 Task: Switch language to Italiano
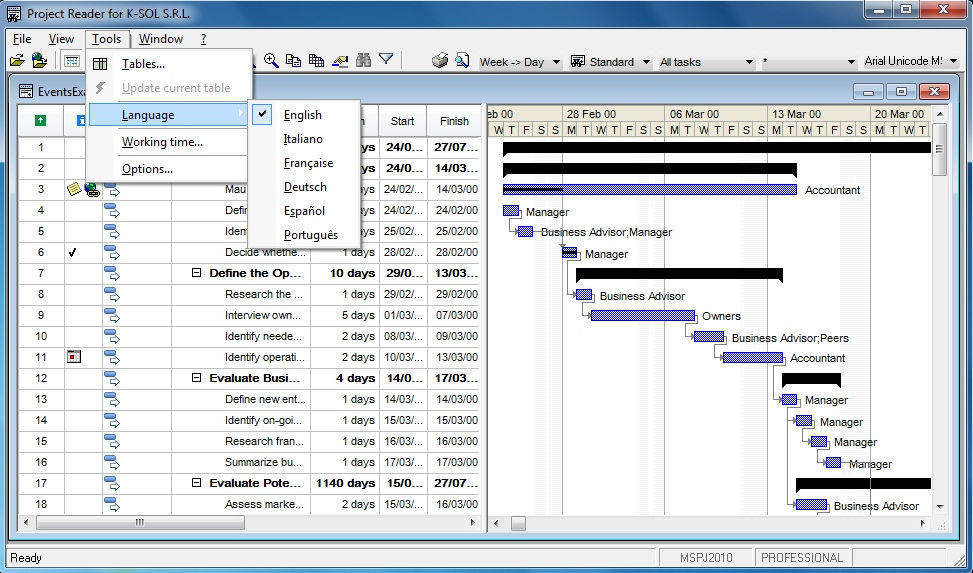point(303,139)
